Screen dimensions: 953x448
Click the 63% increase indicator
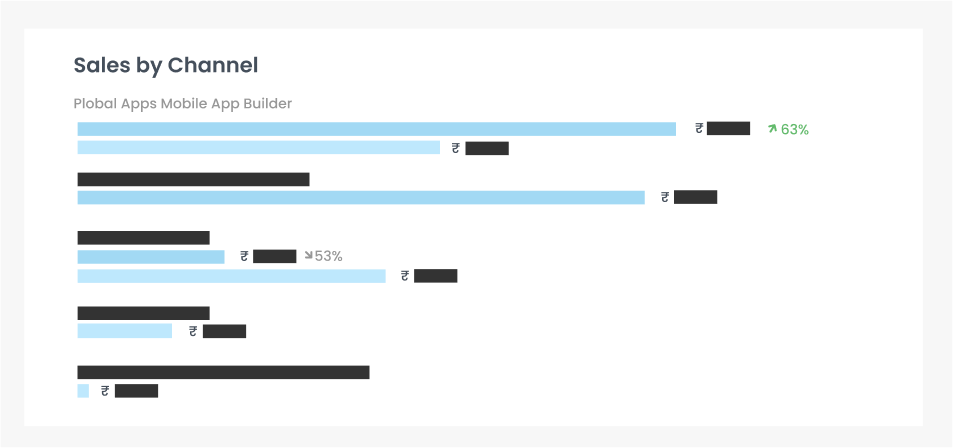pyautogui.click(x=788, y=129)
